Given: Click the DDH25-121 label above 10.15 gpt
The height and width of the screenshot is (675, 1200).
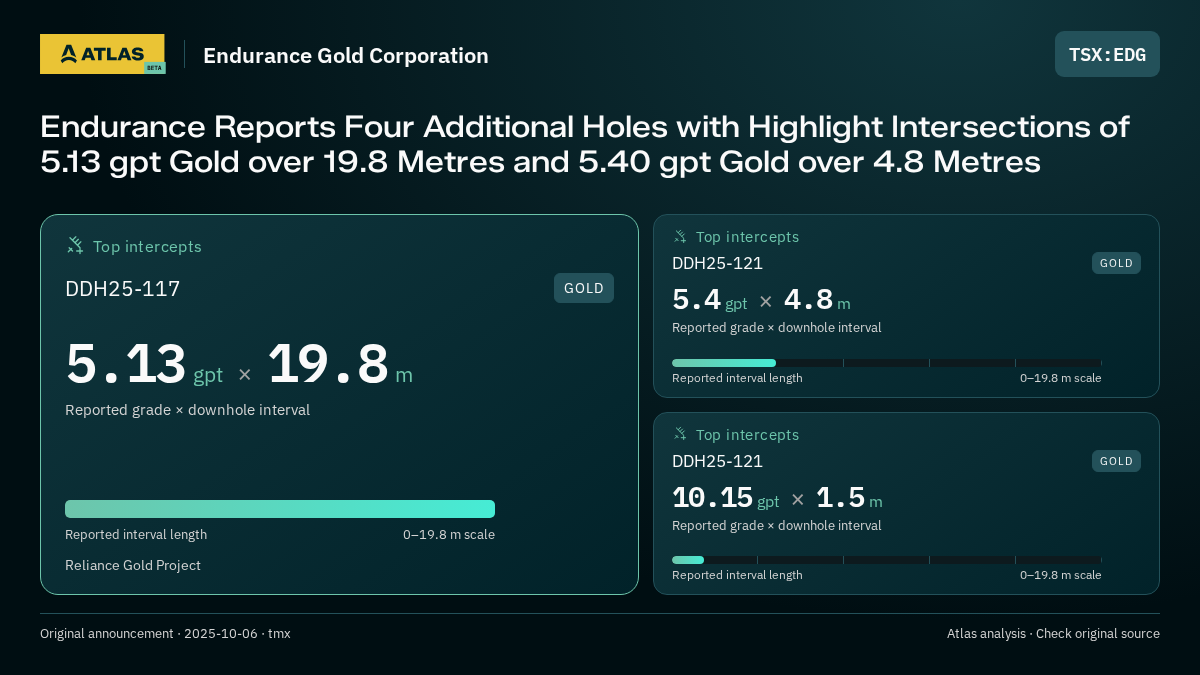Looking at the screenshot, I should 717,461.
